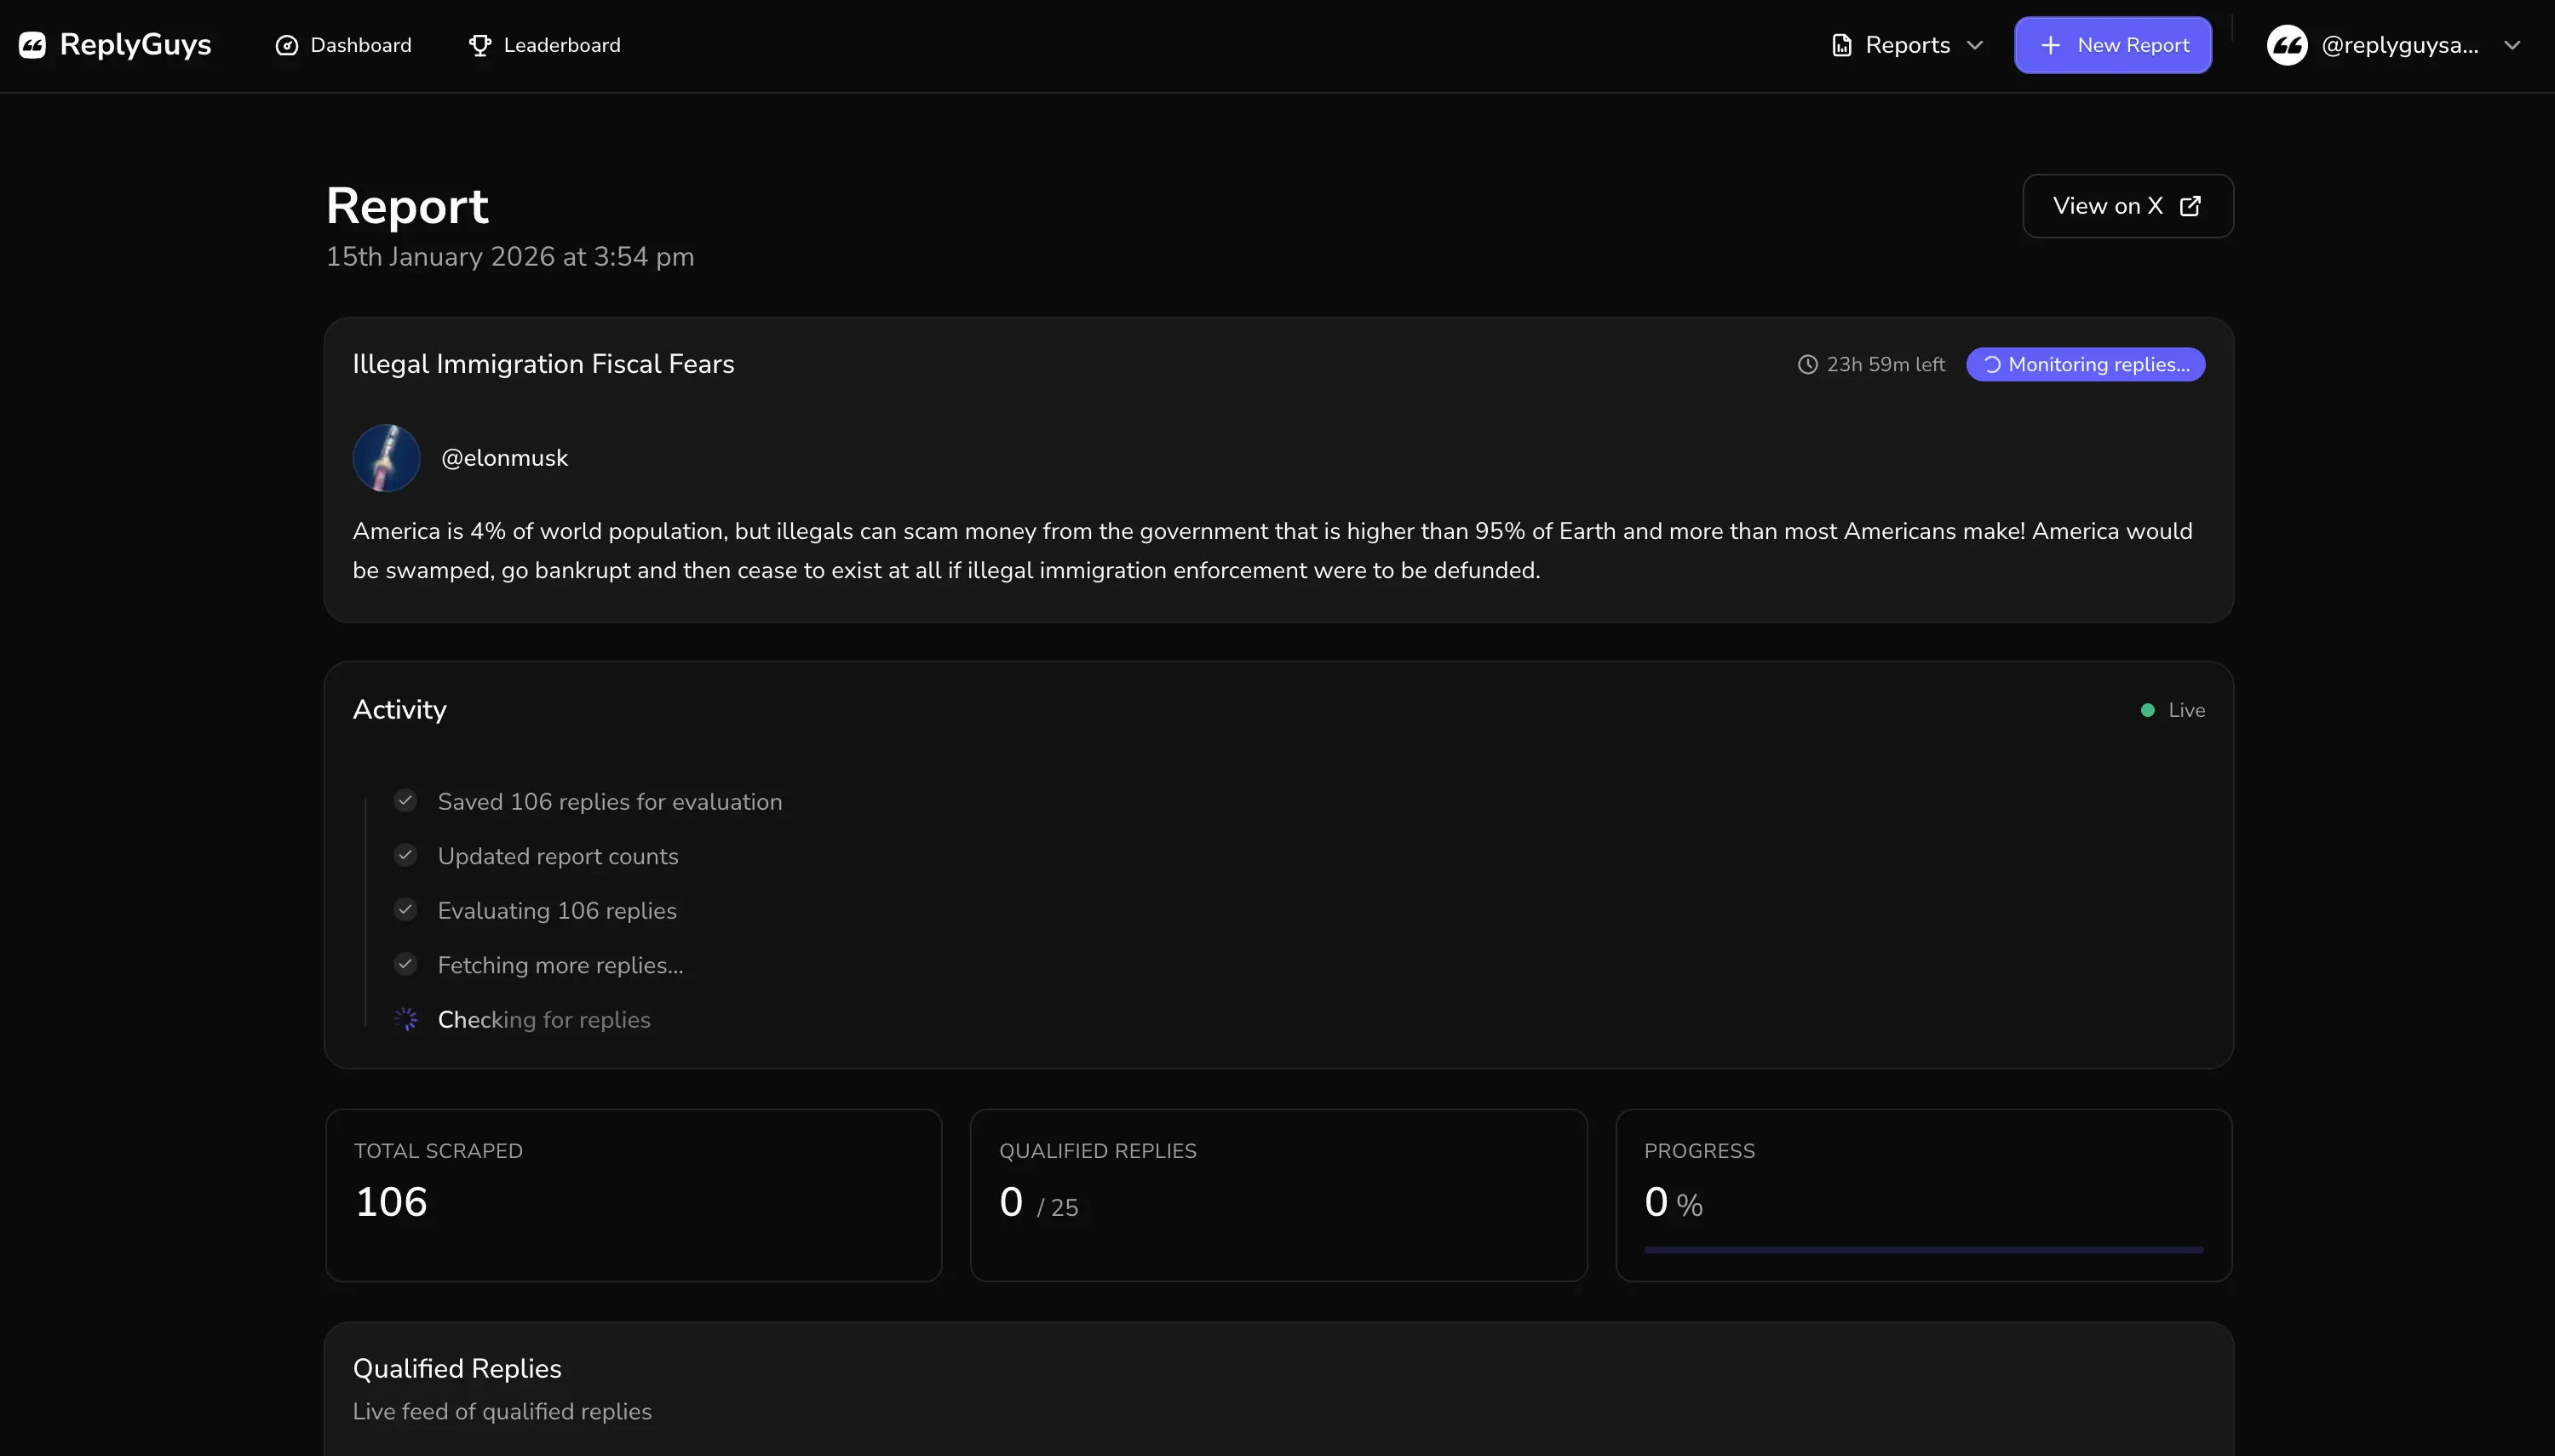The width and height of the screenshot is (2555, 1456).
Task: Open the account menu chevron
Action: click(2512, 45)
